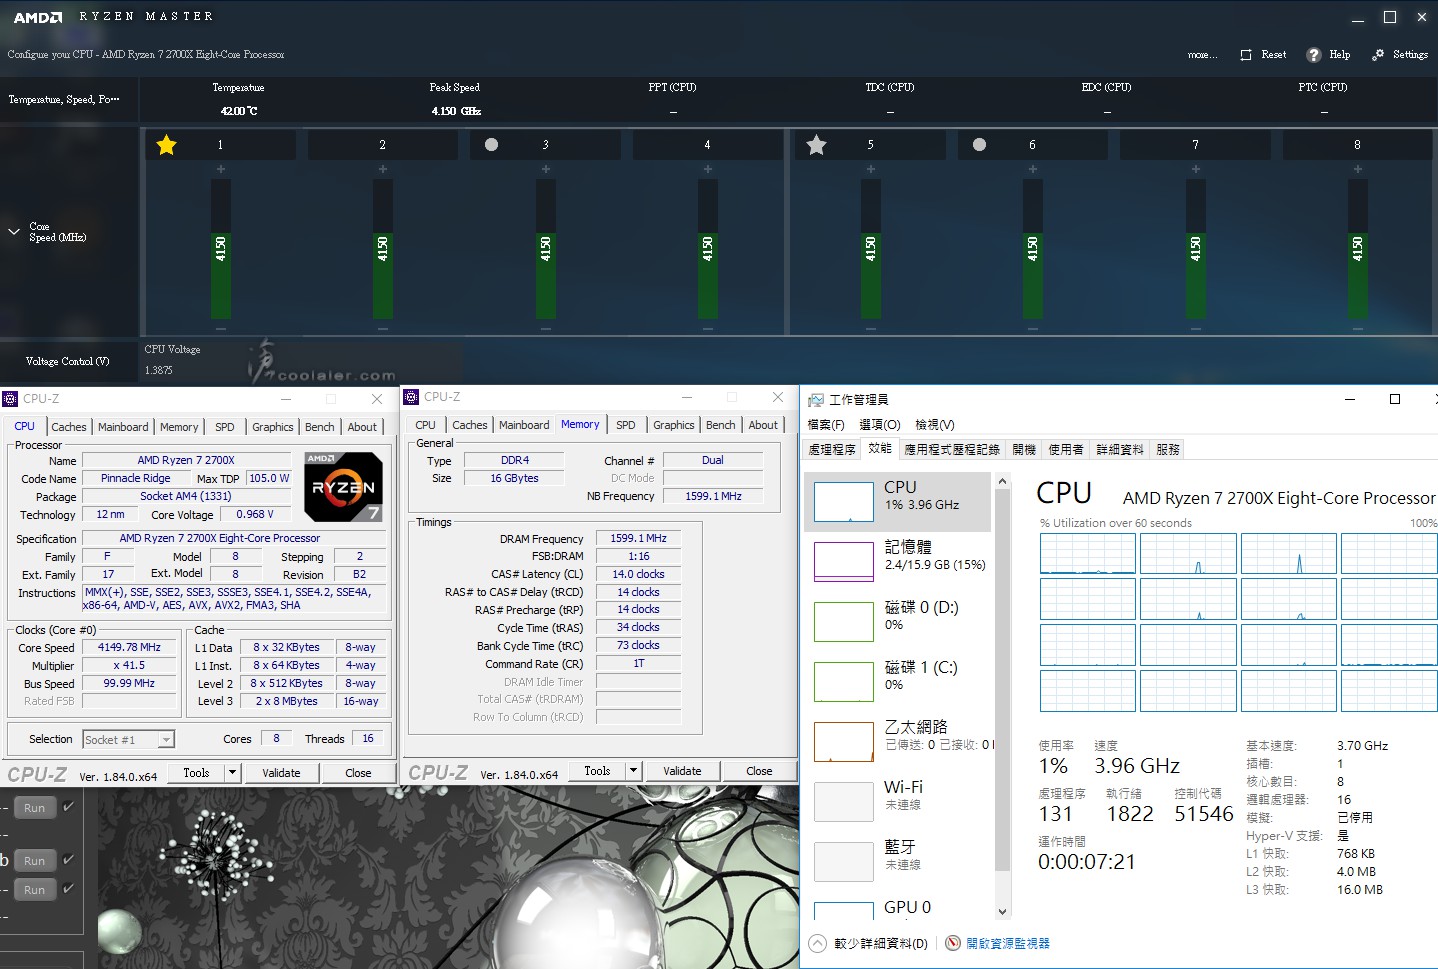Click the Task Manager sidebar scroll-up arrow
The width and height of the screenshot is (1438, 969).
point(1003,482)
